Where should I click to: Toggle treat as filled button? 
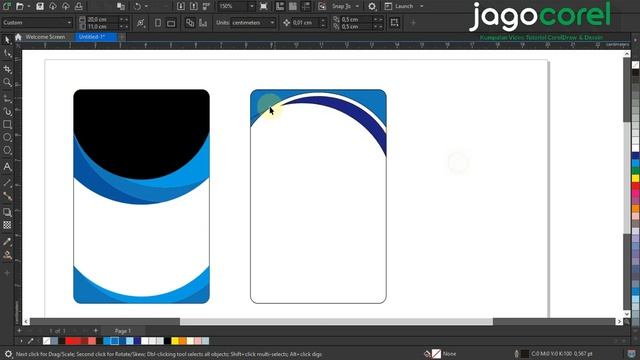[x=394, y=23]
